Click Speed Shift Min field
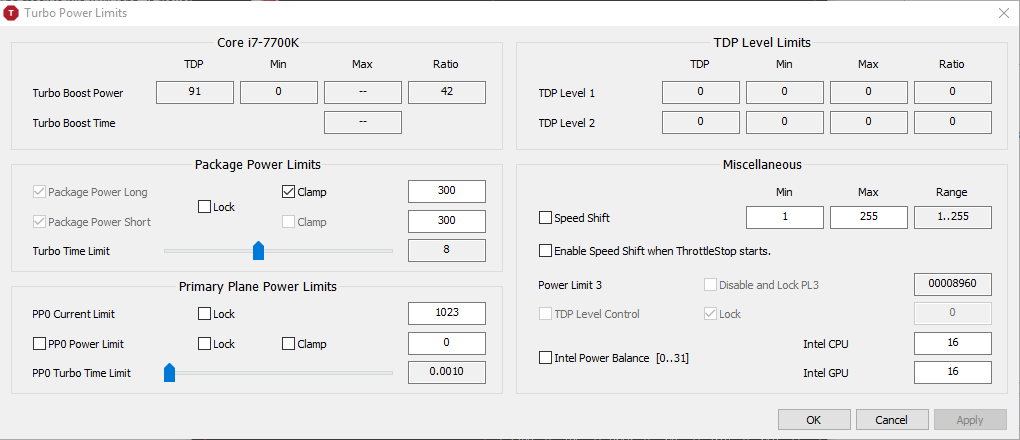1020x440 pixels. 785,217
